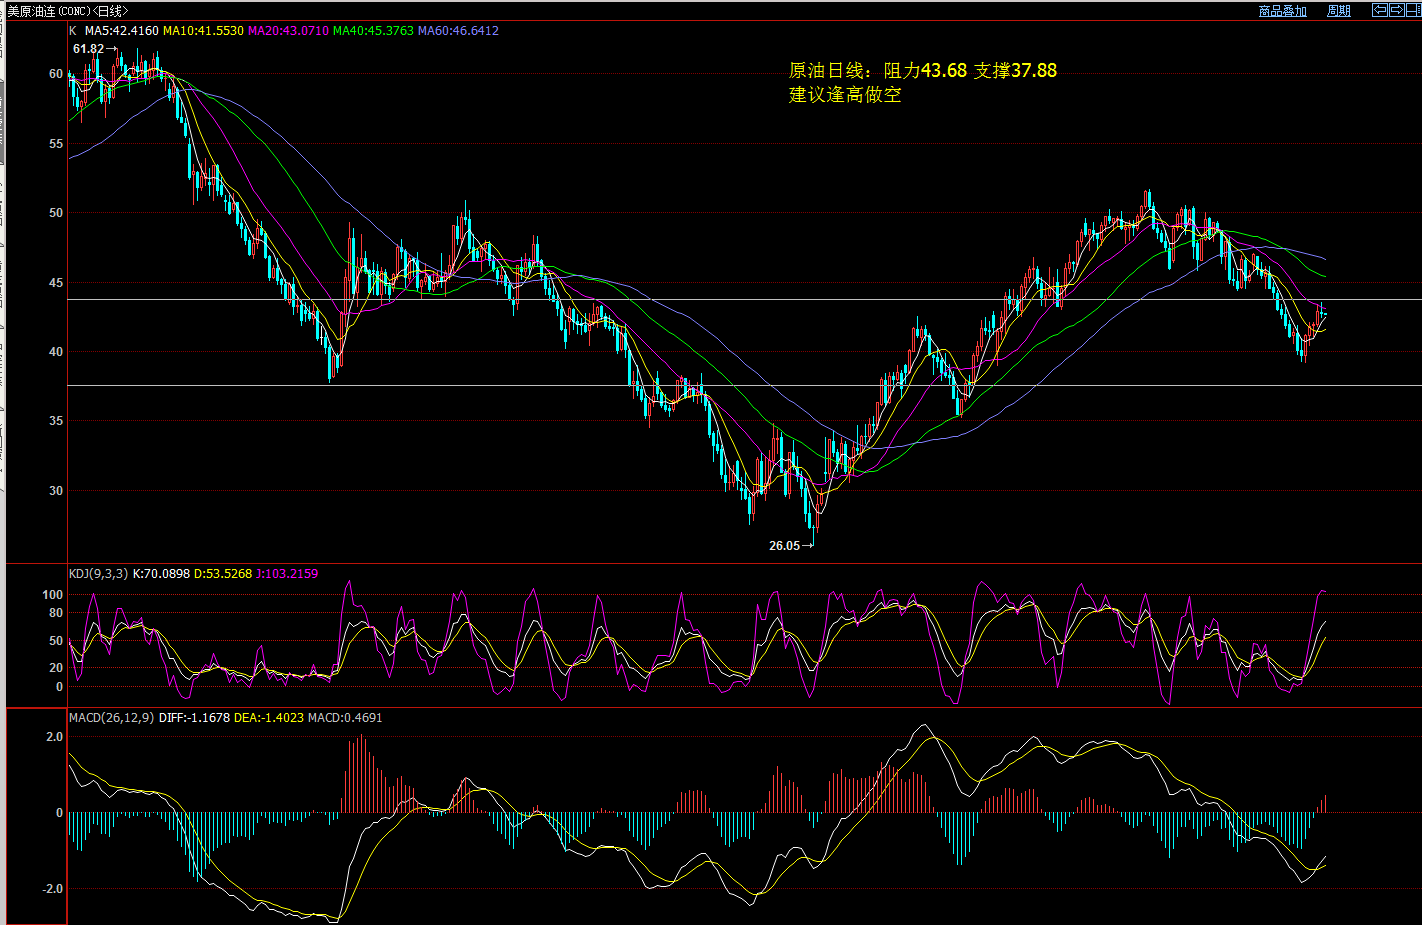The height and width of the screenshot is (925, 1422).
Task: Select the yellow MA10 indicator label
Action: point(203,31)
